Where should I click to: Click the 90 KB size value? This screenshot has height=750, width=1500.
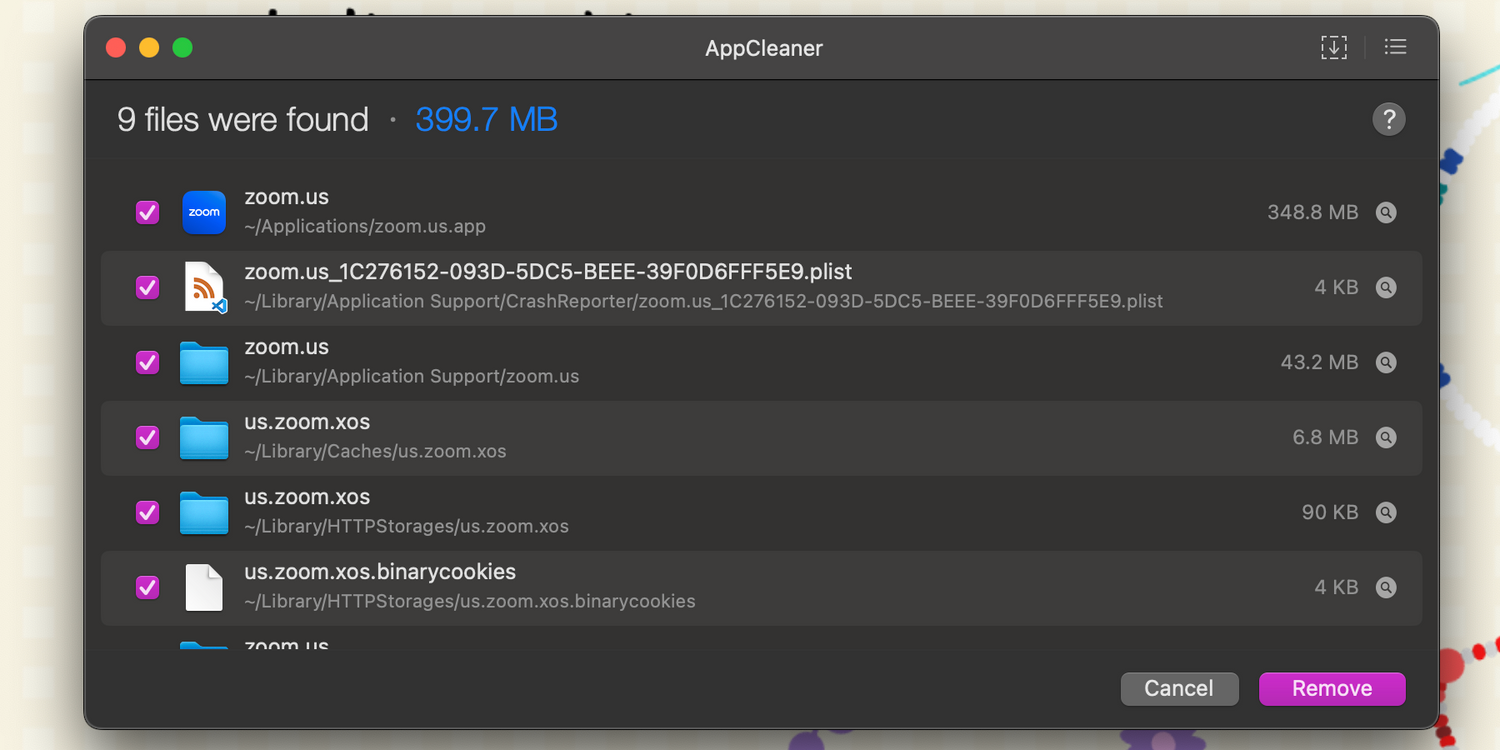[x=1330, y=512]
